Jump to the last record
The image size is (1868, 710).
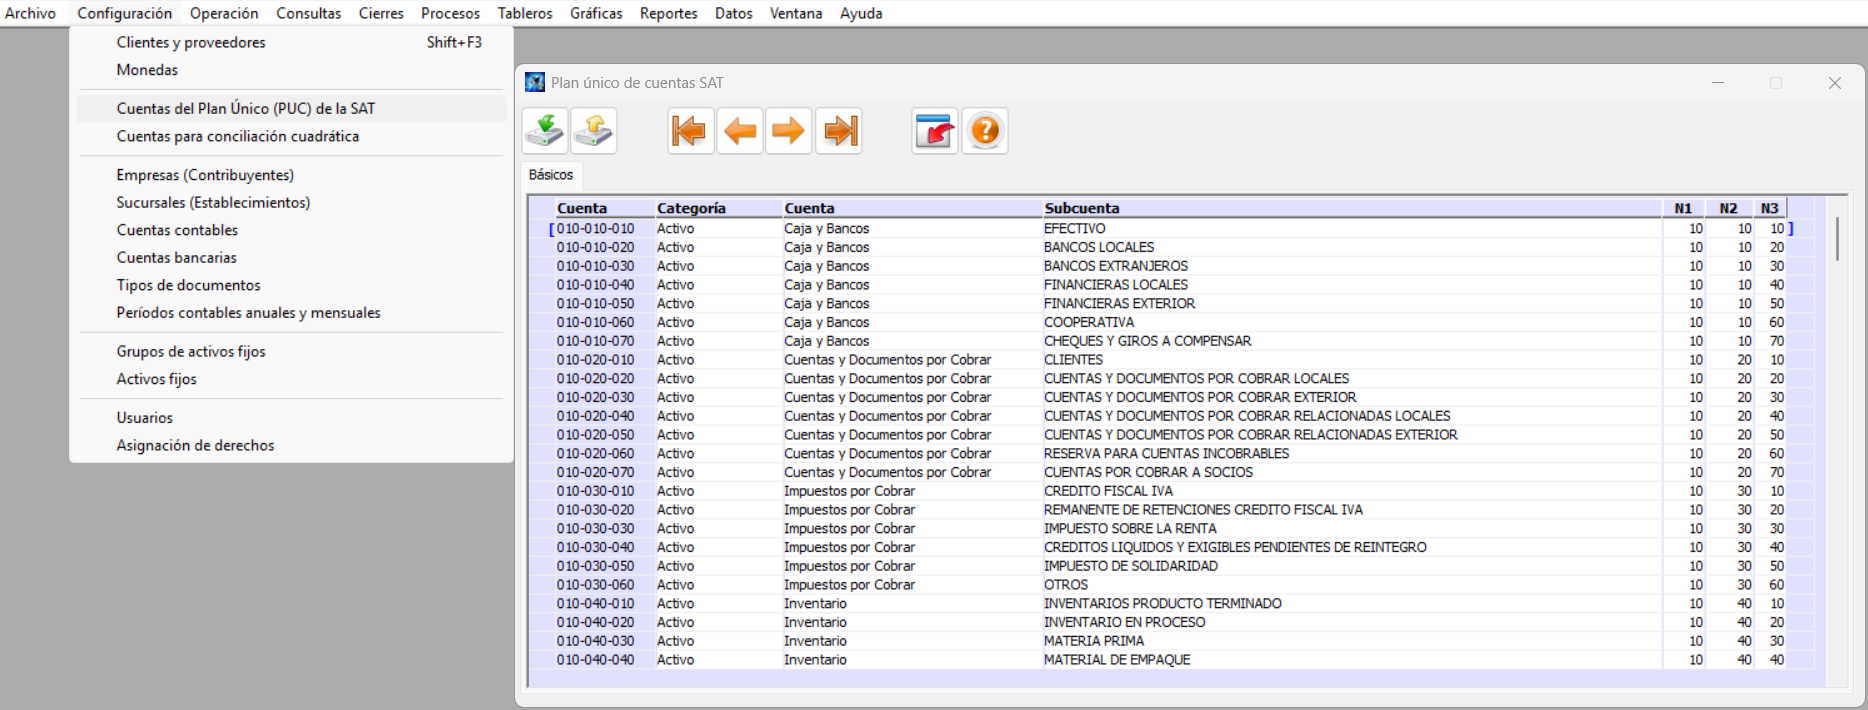(x=839, y=131)
